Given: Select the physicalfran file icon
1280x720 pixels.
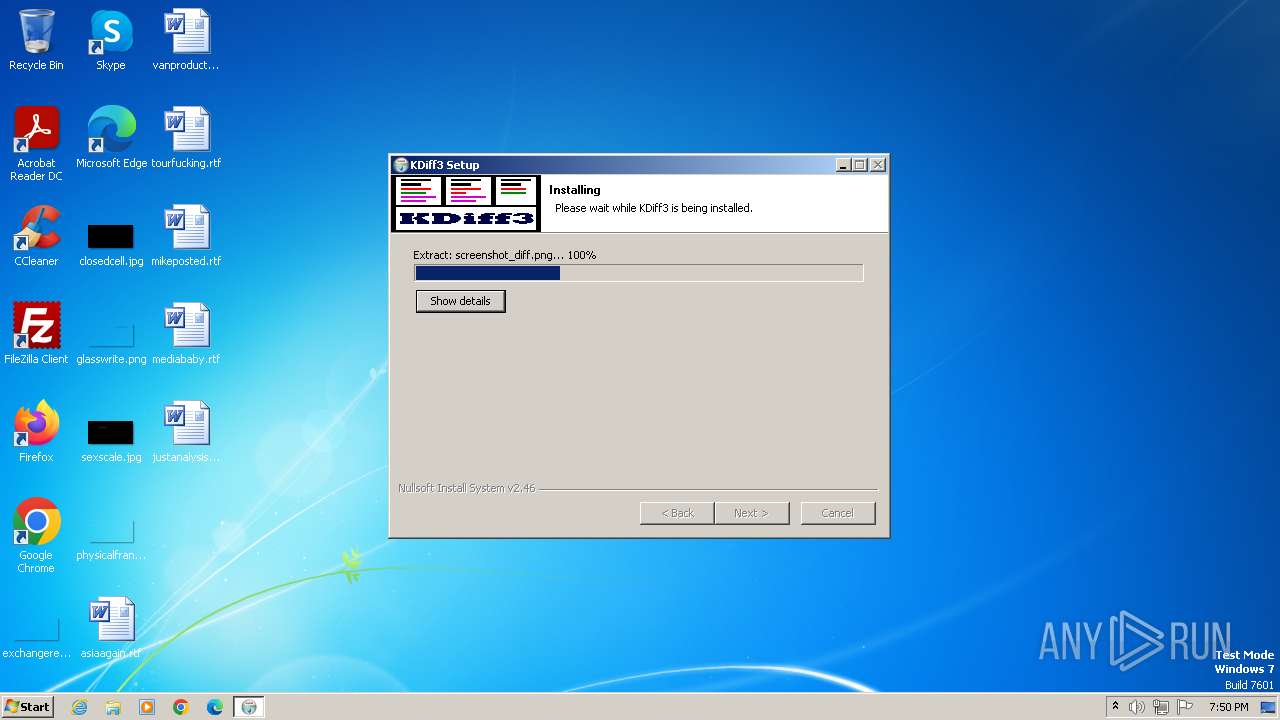Looking at the screenshot, I should 111,539.
